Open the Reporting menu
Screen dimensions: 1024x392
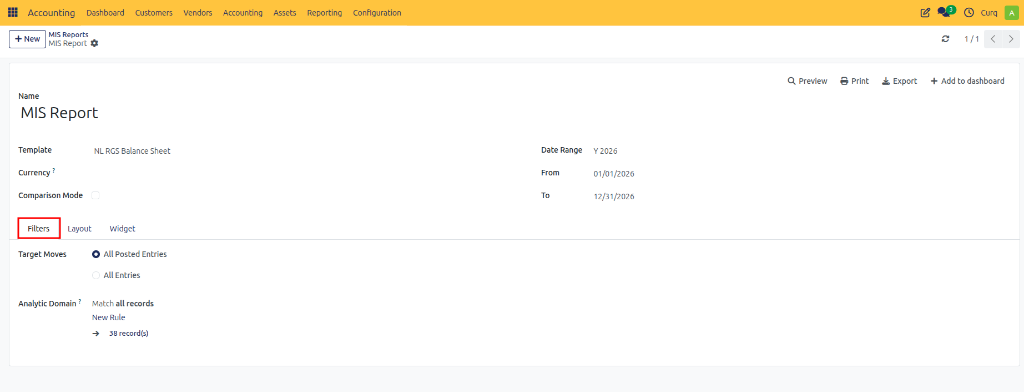pyautogui.click(x=325, y=12)
